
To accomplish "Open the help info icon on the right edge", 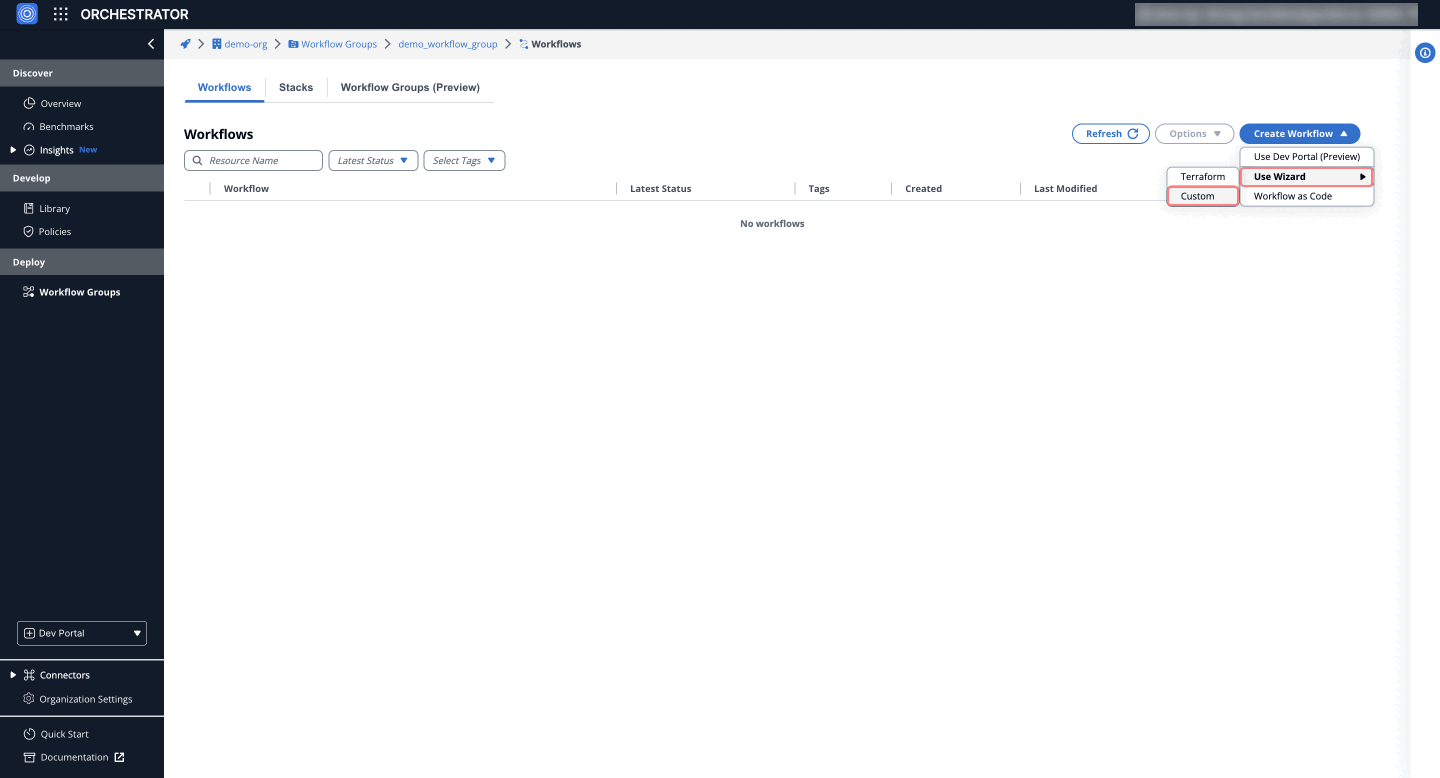I will (1424, 52).
